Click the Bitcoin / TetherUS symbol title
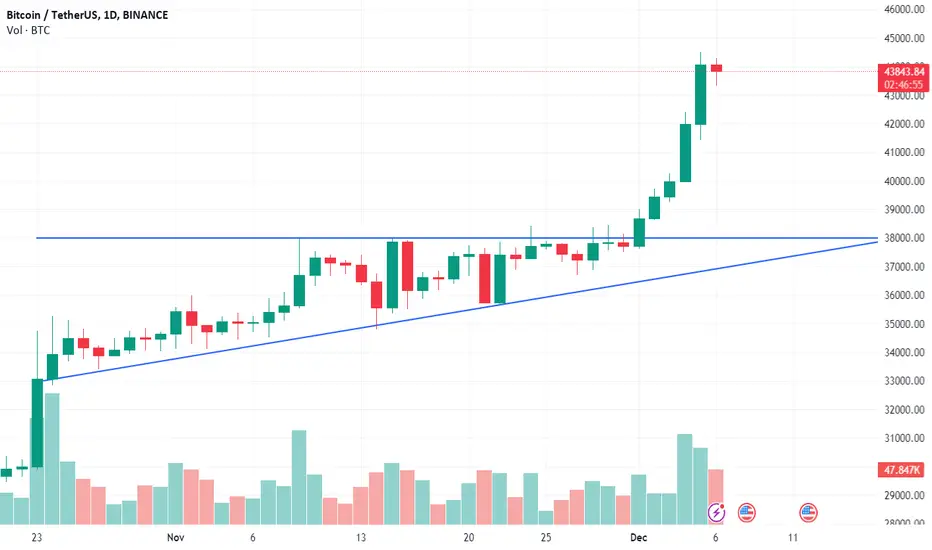932x550 pixels. click(x=52, y=15)
